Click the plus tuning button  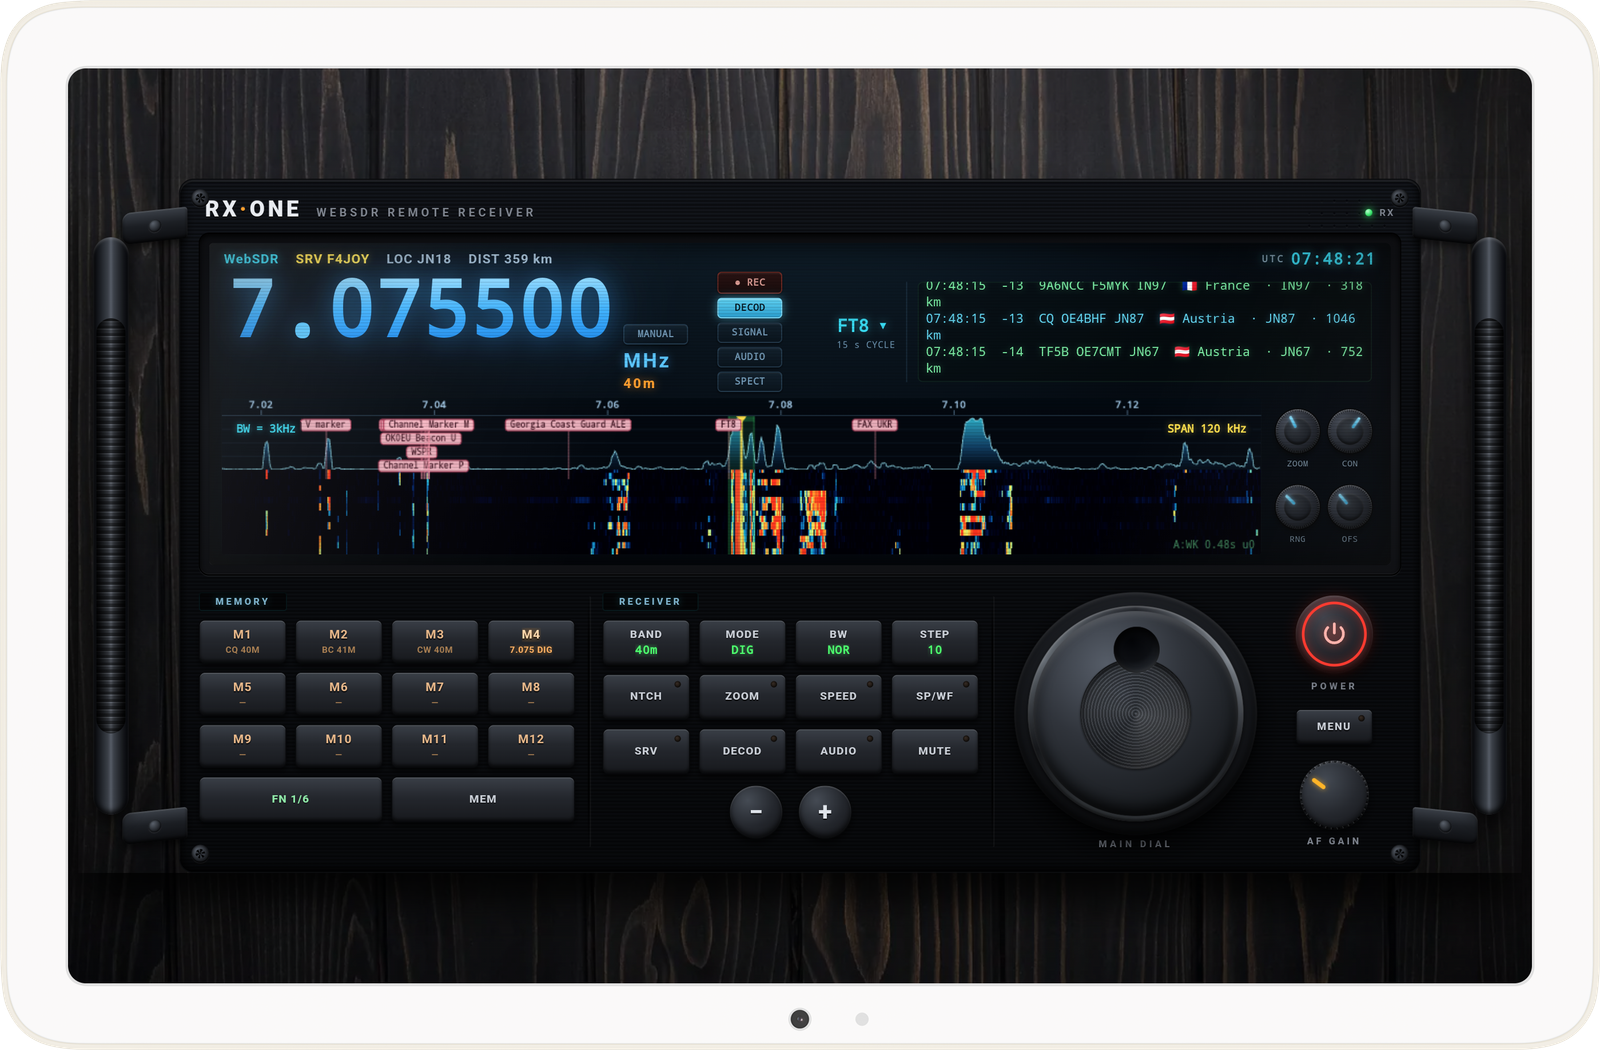[825, 811]
